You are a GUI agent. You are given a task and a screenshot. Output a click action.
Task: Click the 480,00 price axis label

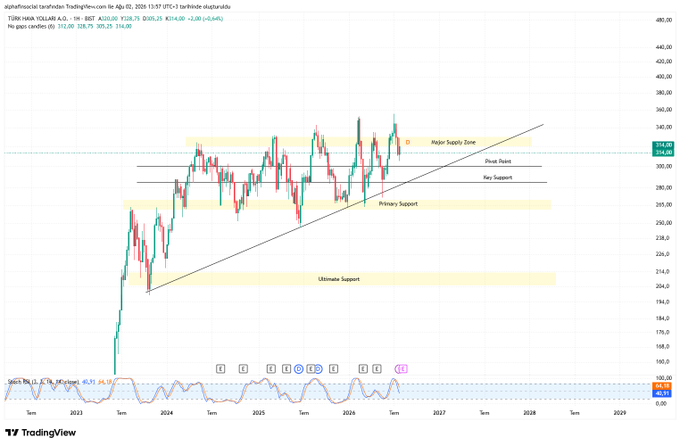[664, 20]
